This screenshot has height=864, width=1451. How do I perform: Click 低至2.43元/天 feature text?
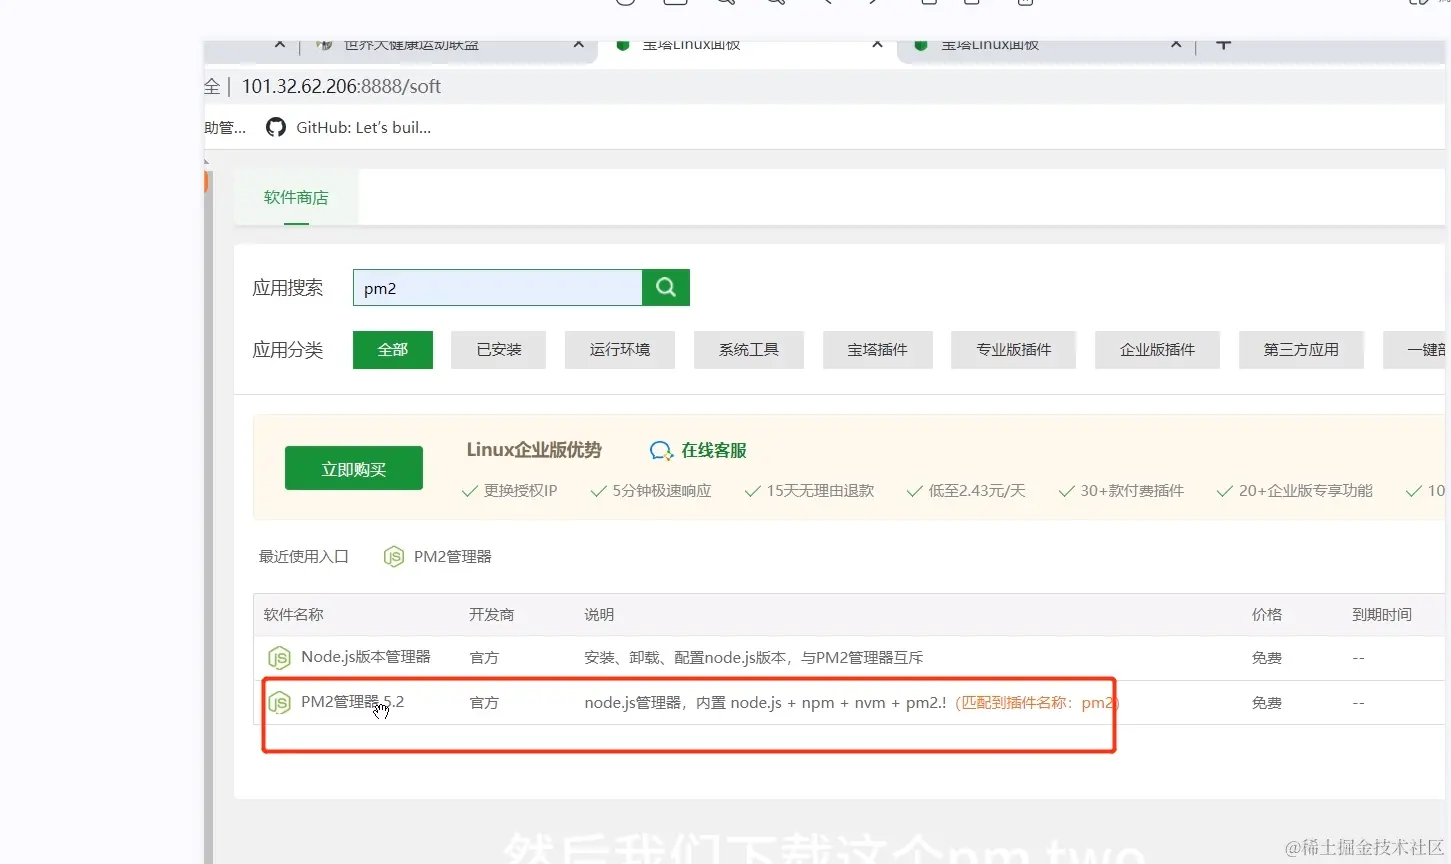tap(977, 491)
